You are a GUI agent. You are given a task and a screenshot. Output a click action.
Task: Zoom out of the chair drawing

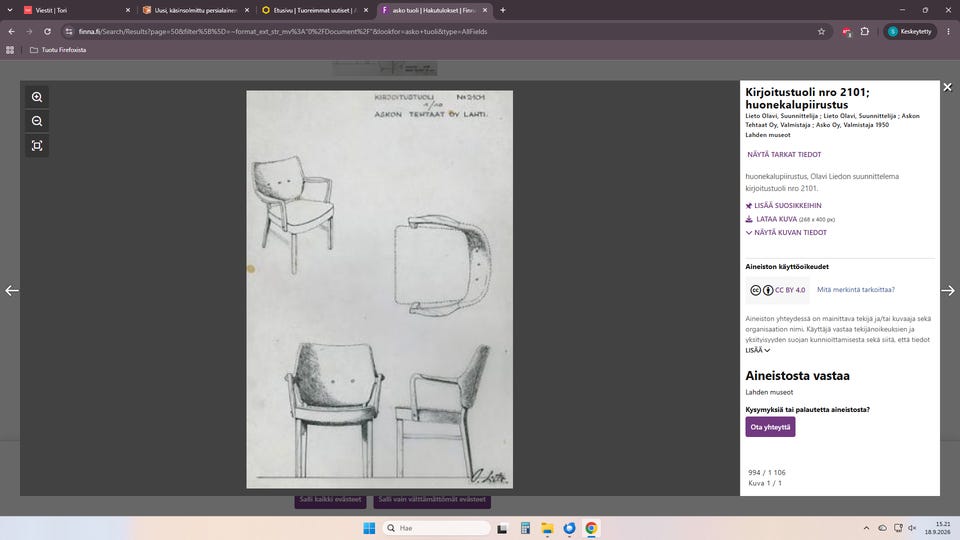[37, 121]
